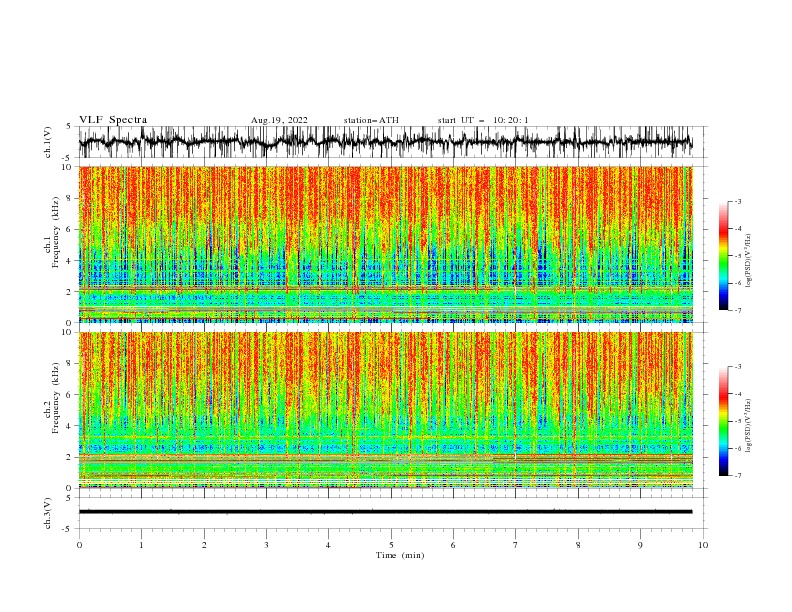Click the log(PSD) label beside ch.2 colorbar

(x=749, y=426)
